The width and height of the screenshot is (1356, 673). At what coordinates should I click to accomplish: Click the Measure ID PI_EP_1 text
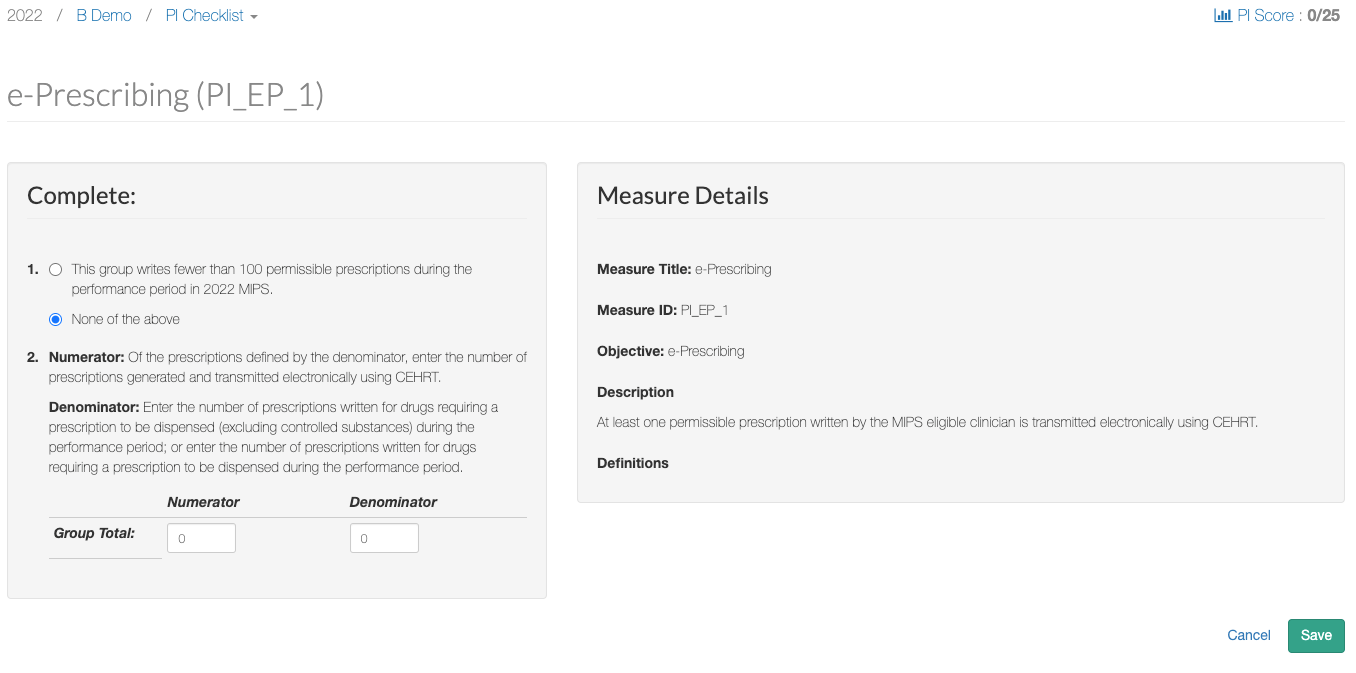point(662,310)
